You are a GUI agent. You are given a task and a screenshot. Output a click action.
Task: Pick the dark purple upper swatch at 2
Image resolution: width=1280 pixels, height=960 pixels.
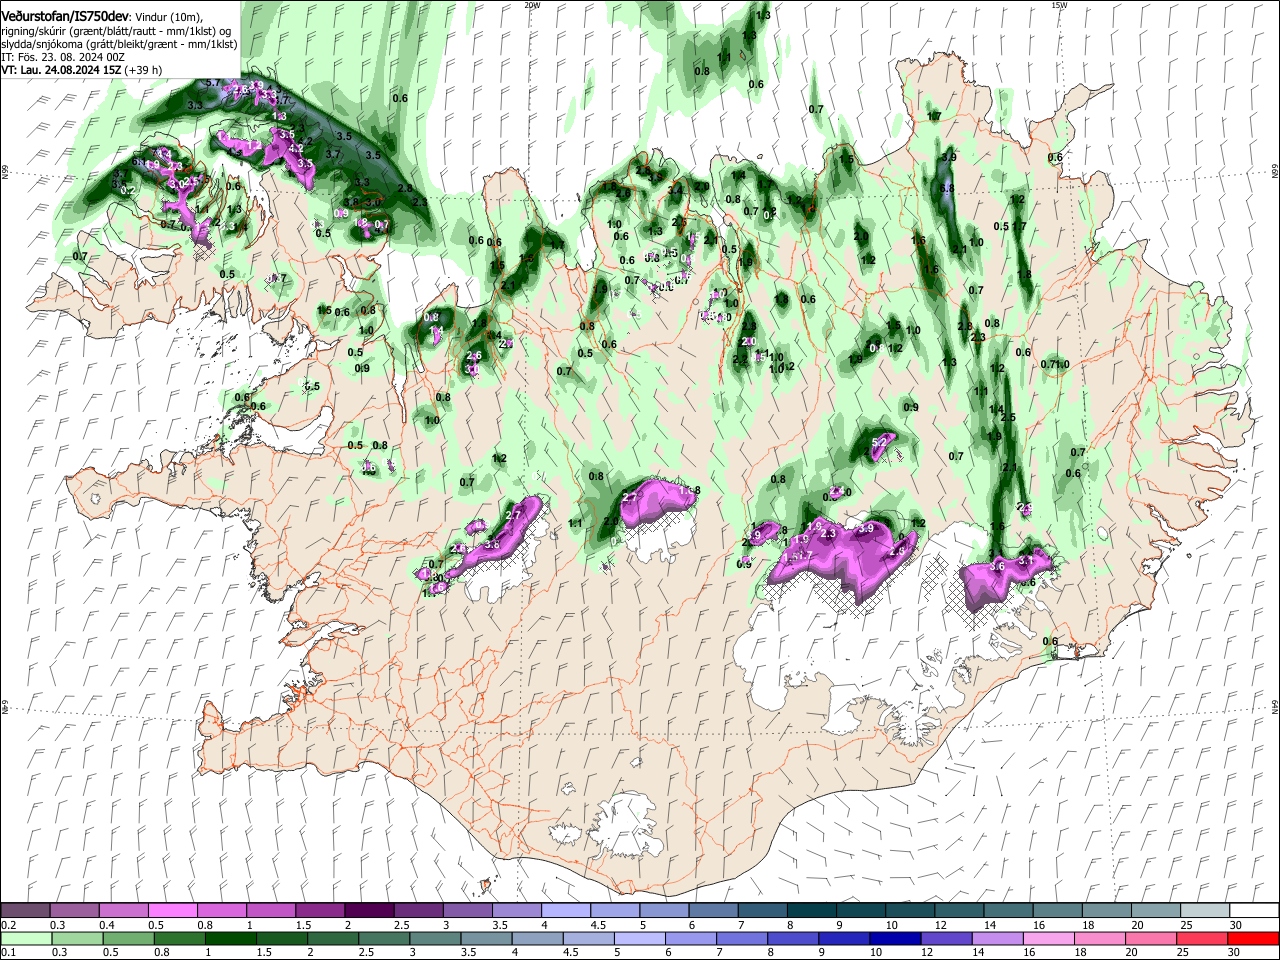tap(369, 911)
